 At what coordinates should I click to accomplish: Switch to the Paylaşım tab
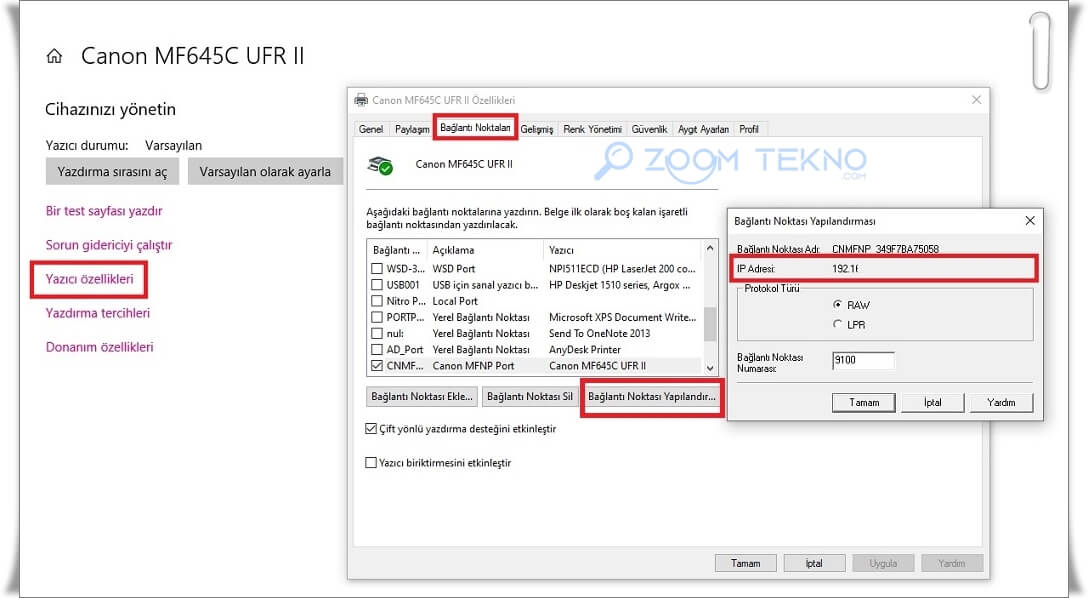[x=411, y=129]
